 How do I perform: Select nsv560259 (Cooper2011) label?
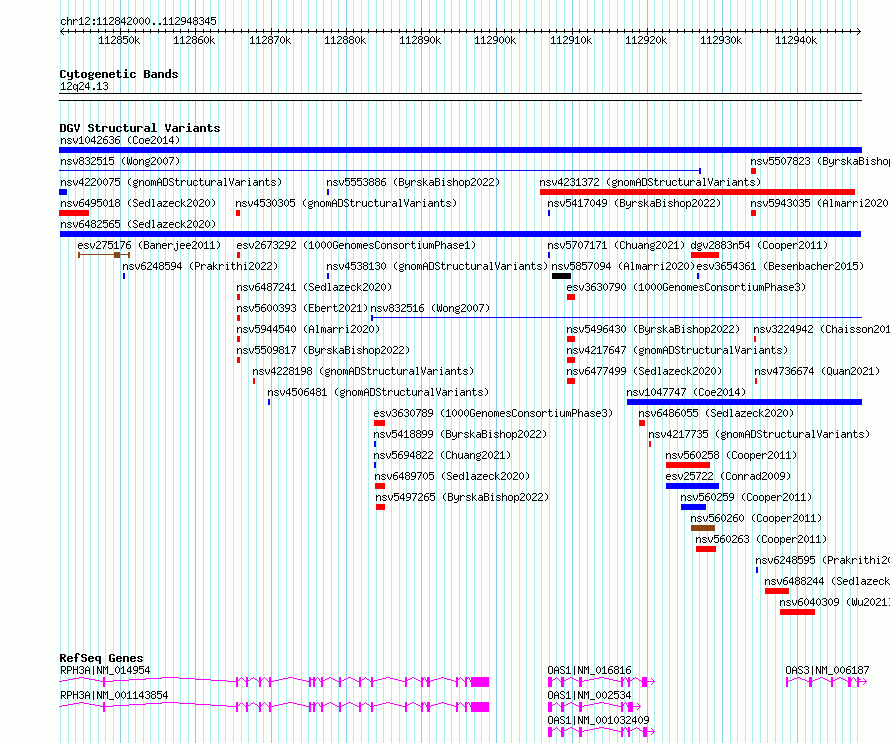click(746, 497)
